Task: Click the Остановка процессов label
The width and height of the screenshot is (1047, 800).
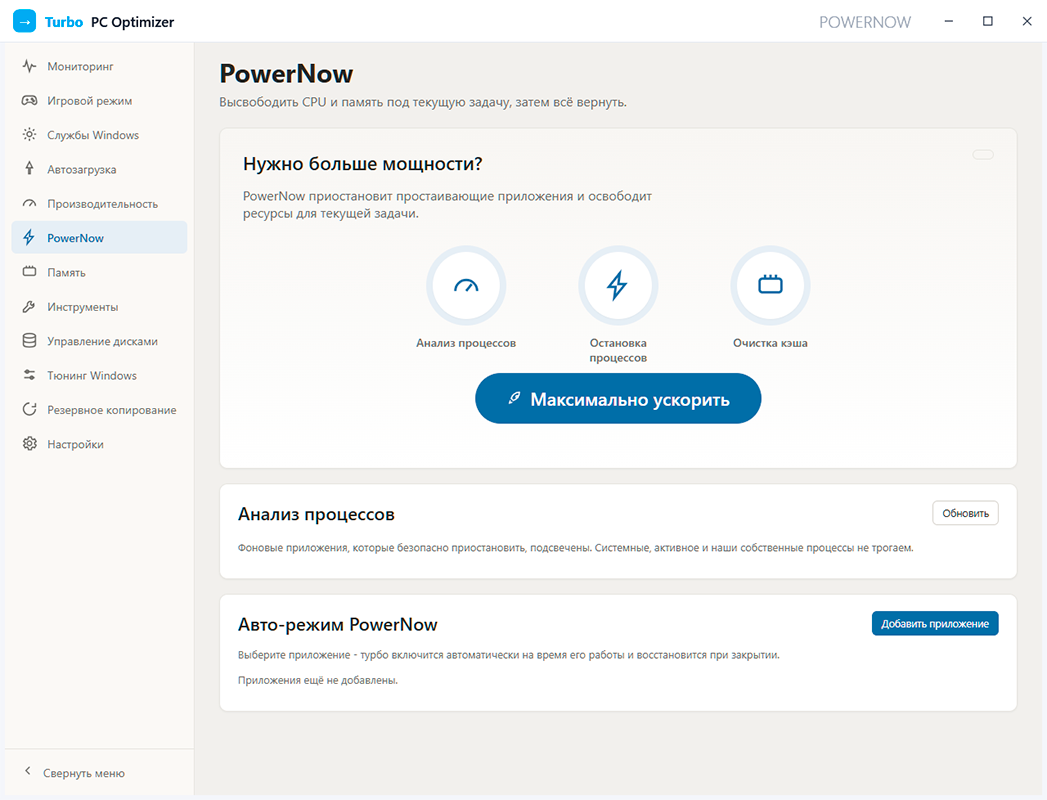Action: tap(618, 350)
